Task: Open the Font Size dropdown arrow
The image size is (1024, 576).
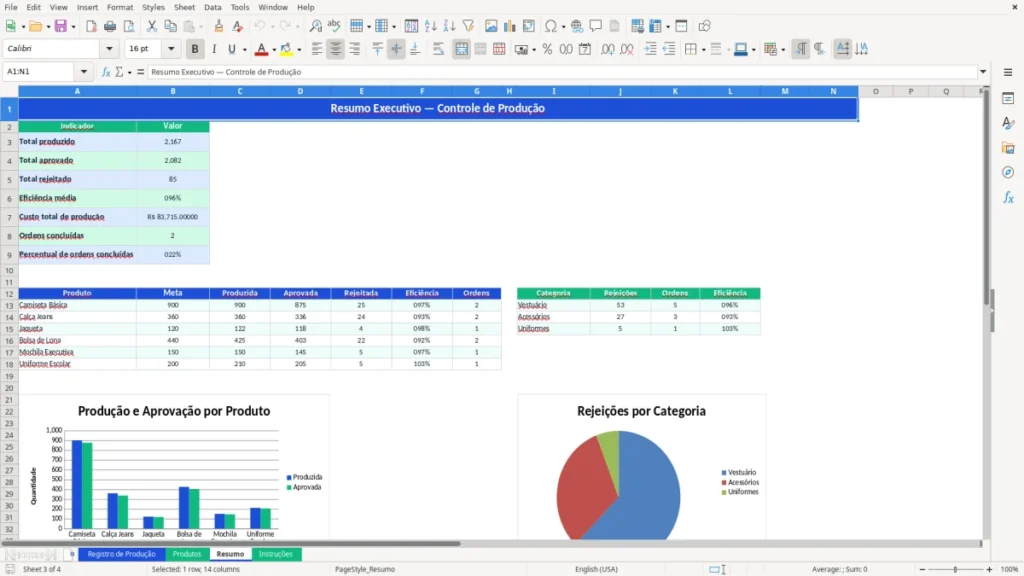Action: (x=171, y=48)
